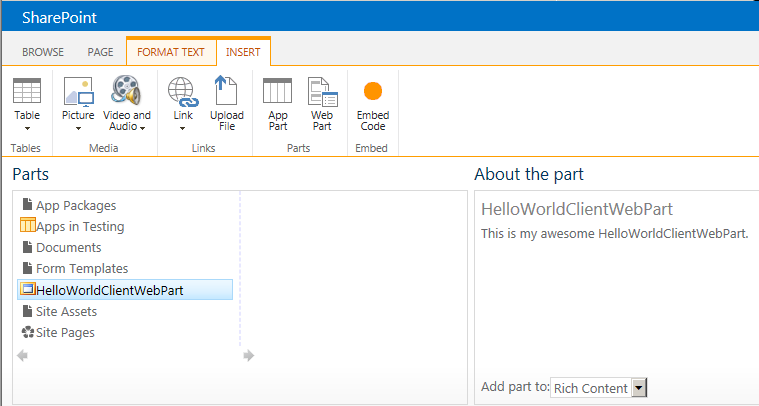The width and height of the screenshot is (759, 406).
Task: Select Apps in Testing part
Action: (80, 226)
